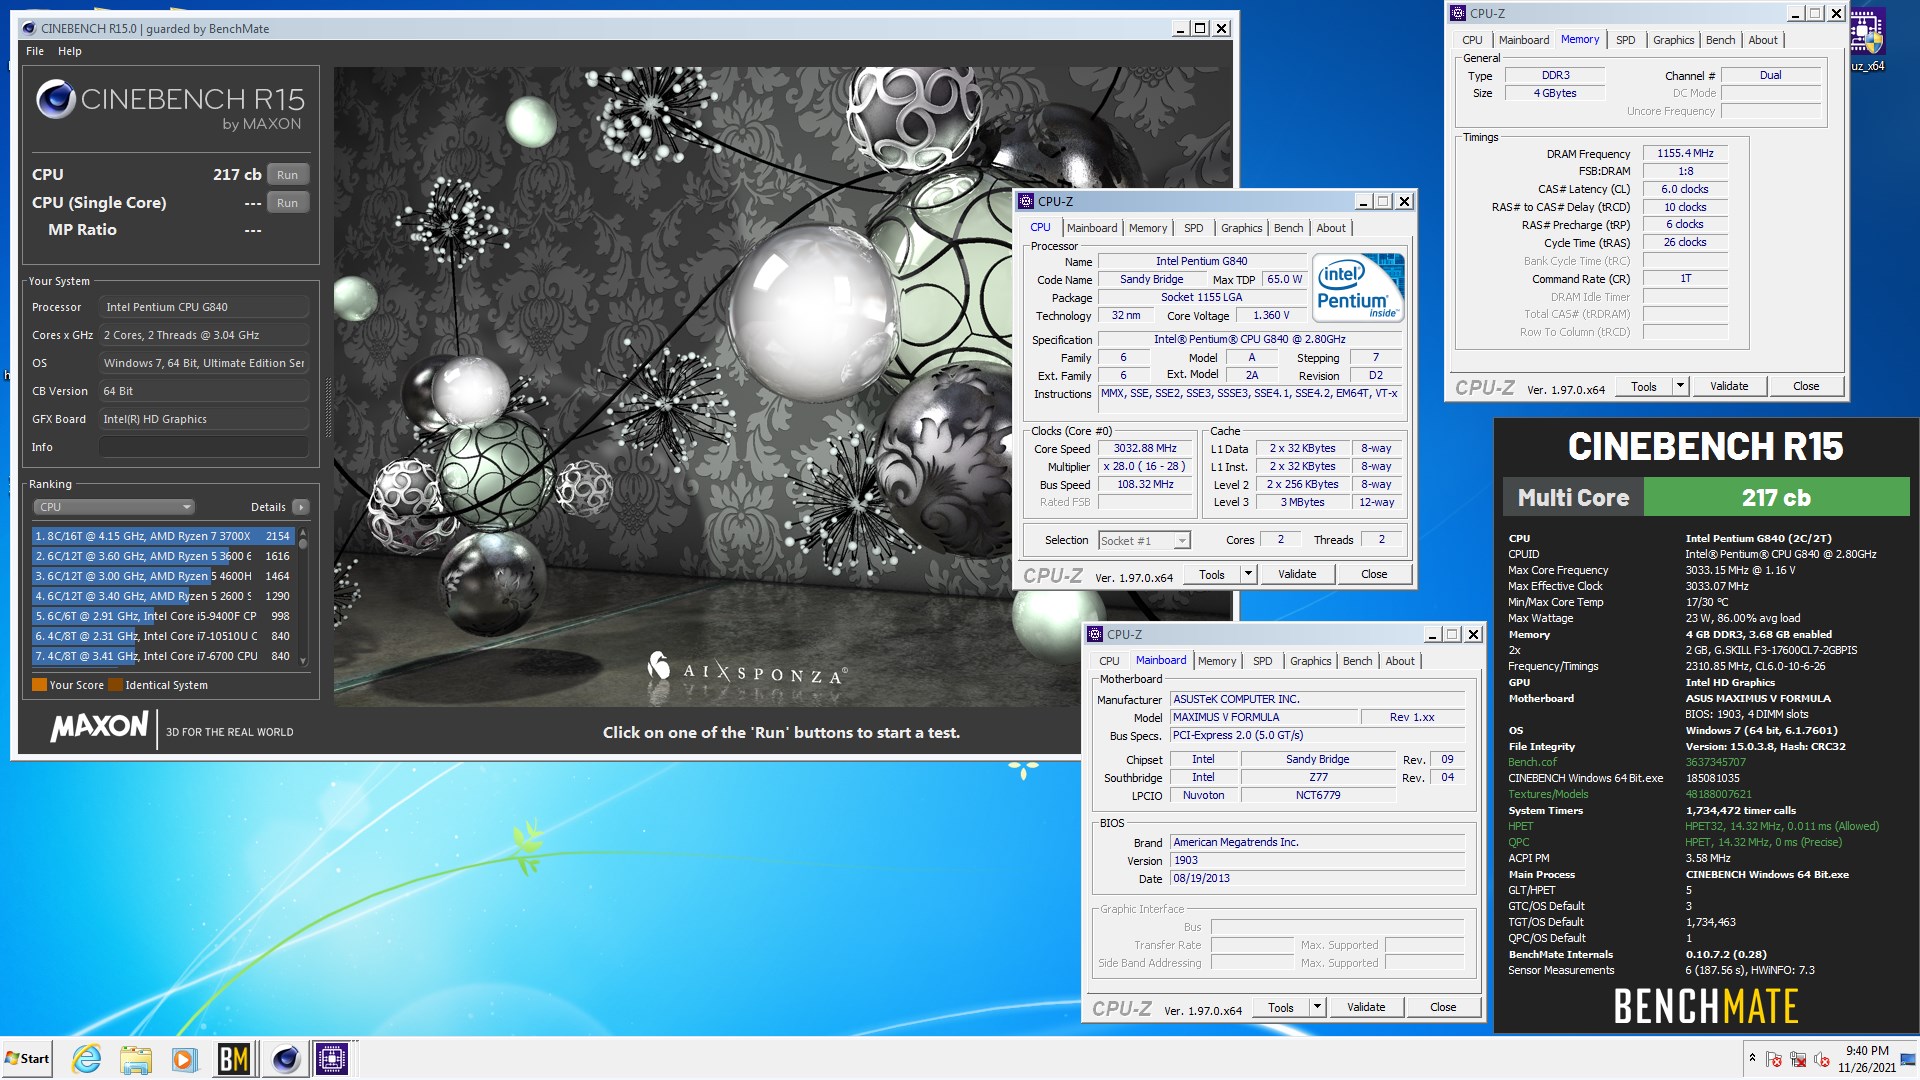Click the BIOS Version field 1903
Screen dimensions: 1920x1080
1318,860
